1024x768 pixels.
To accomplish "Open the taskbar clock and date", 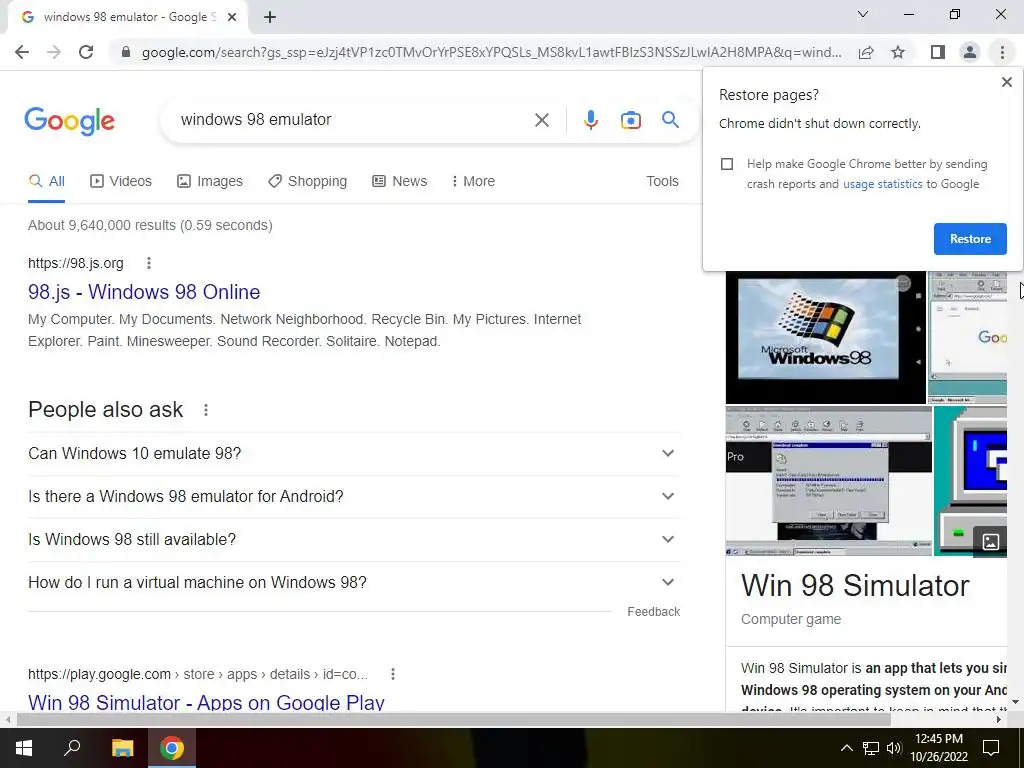I will [938, 748].
